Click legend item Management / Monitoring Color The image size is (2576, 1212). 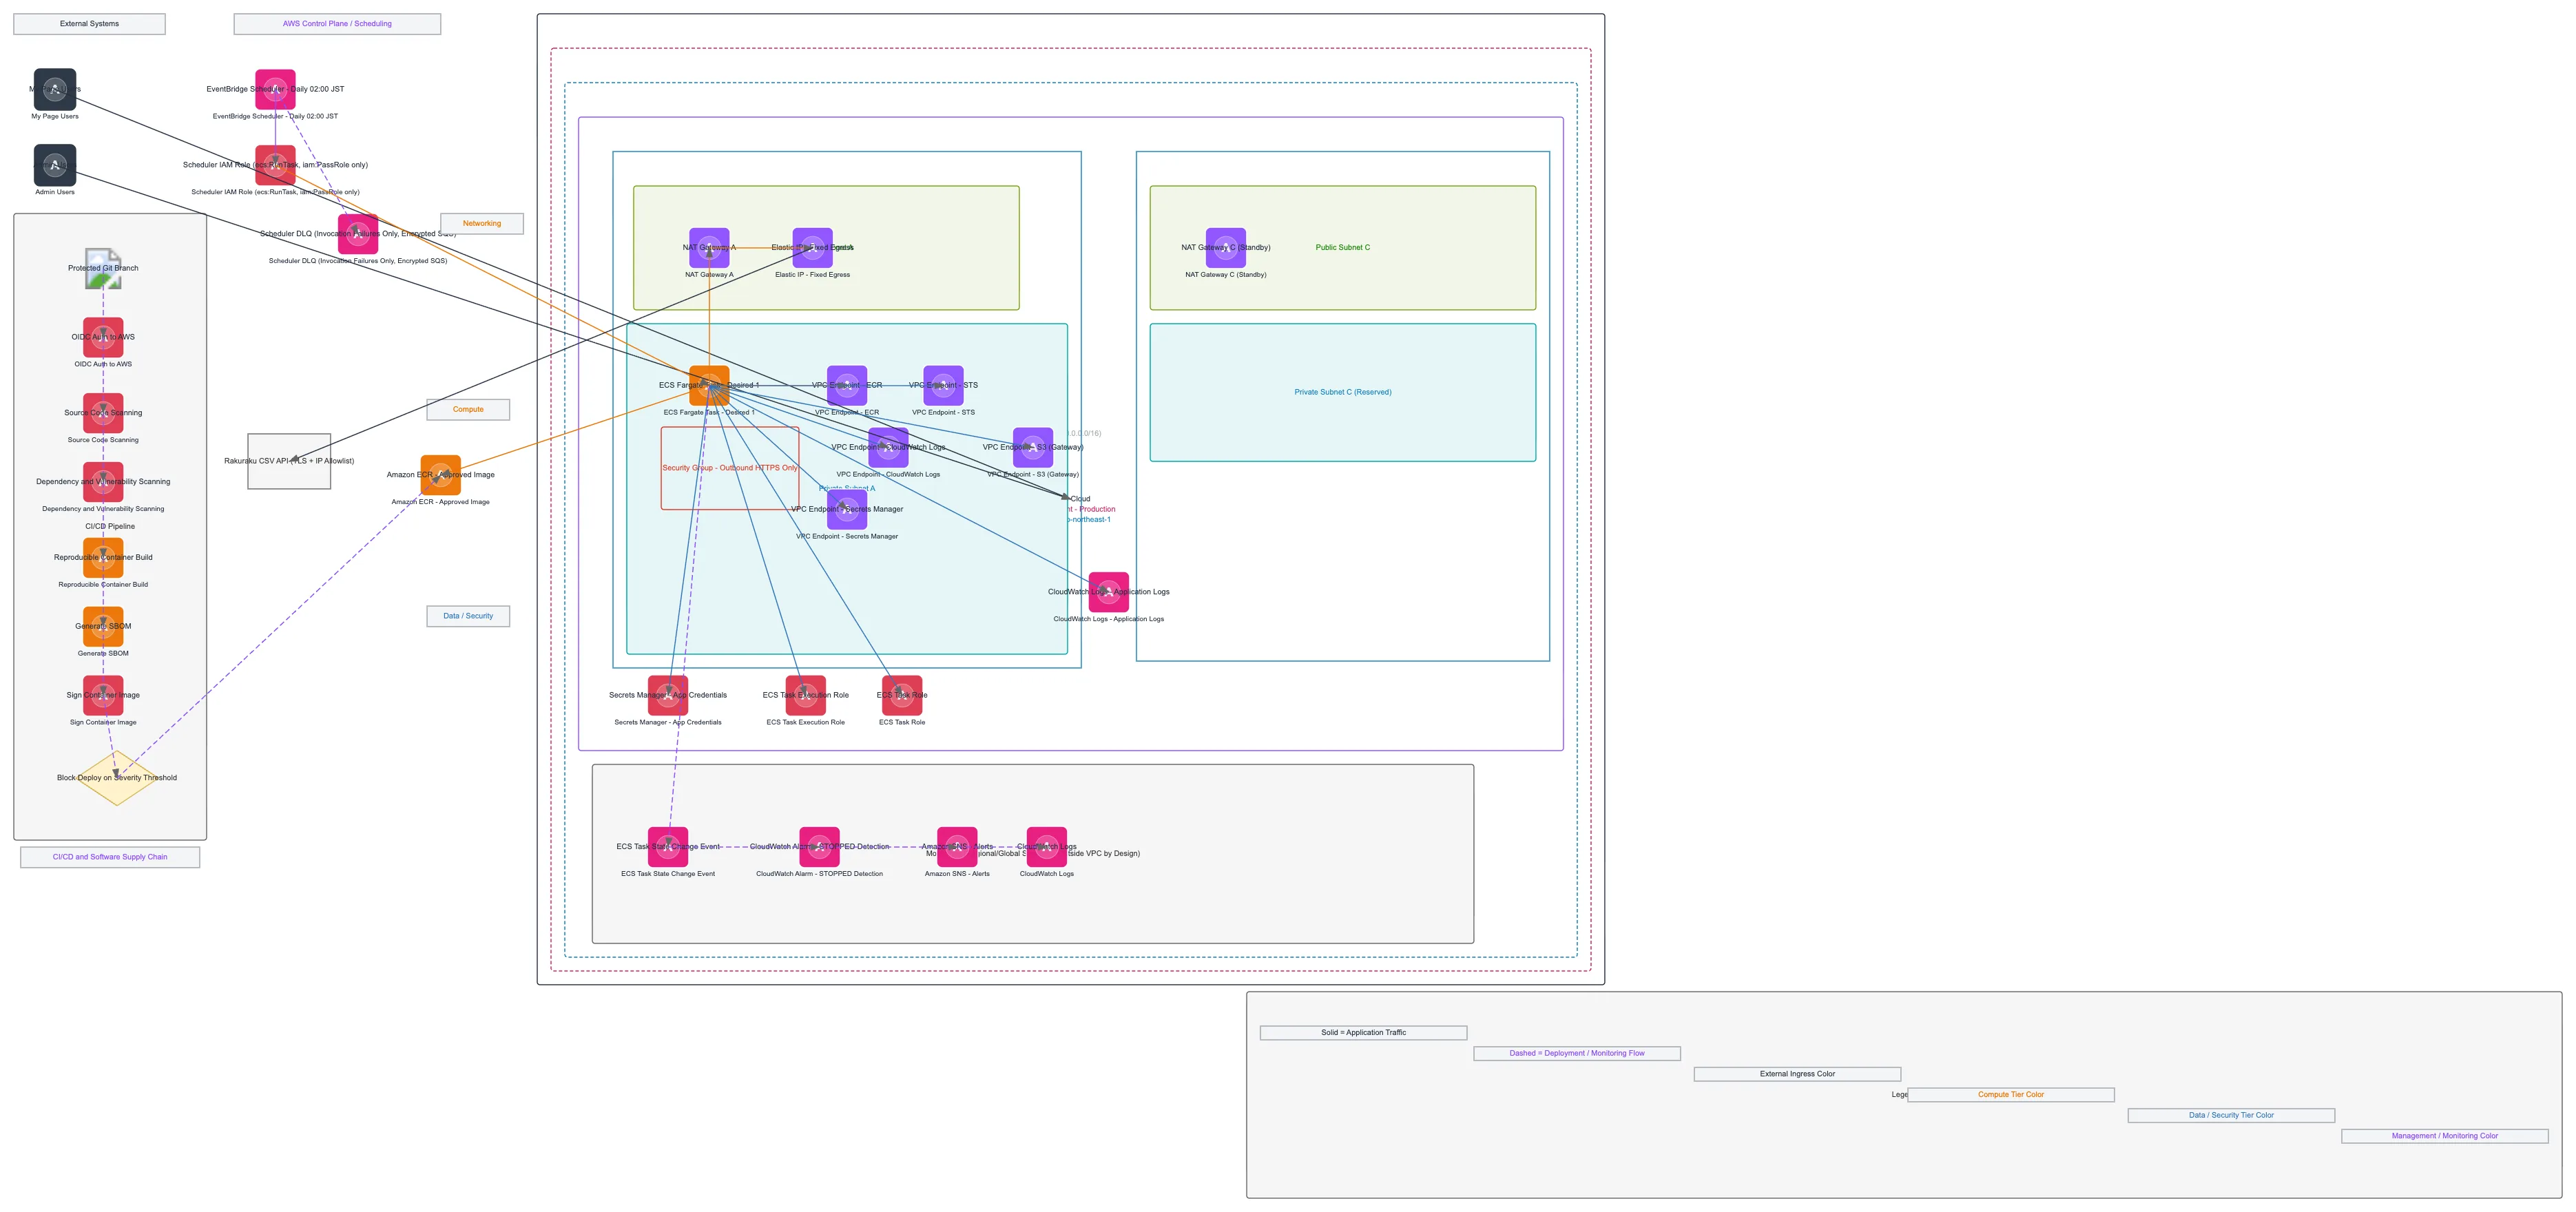coord(2445,1136)
